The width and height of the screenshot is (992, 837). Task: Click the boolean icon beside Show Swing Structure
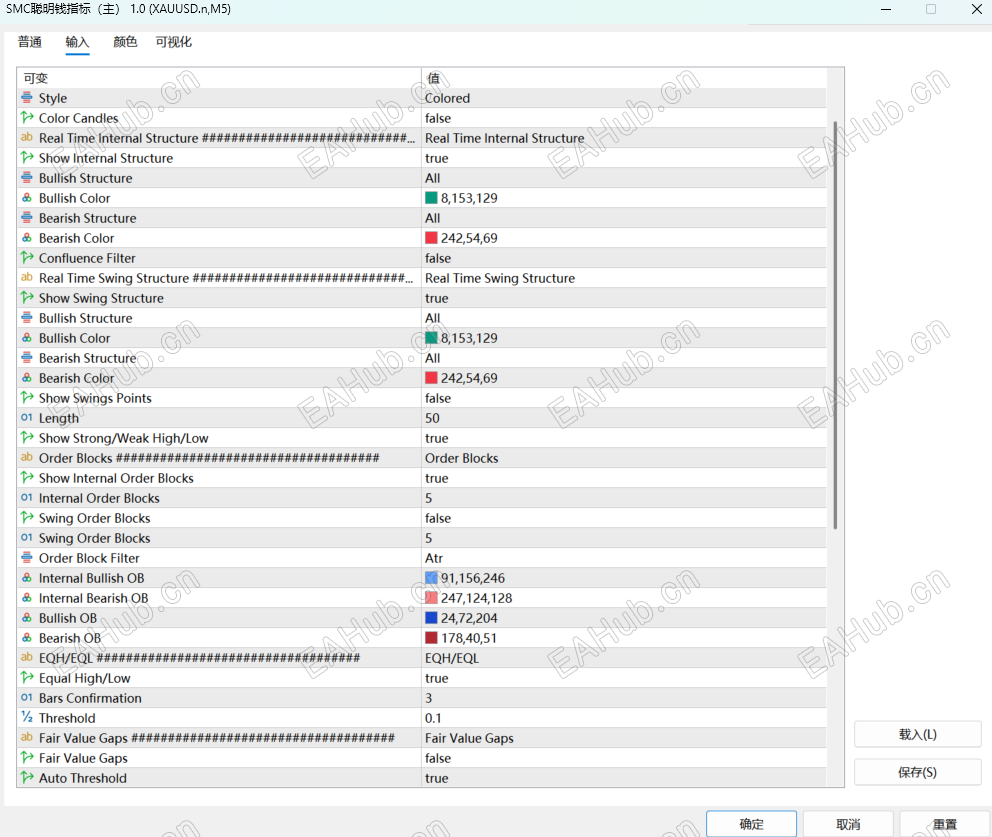pyautogui.click(x=27, y=297)
